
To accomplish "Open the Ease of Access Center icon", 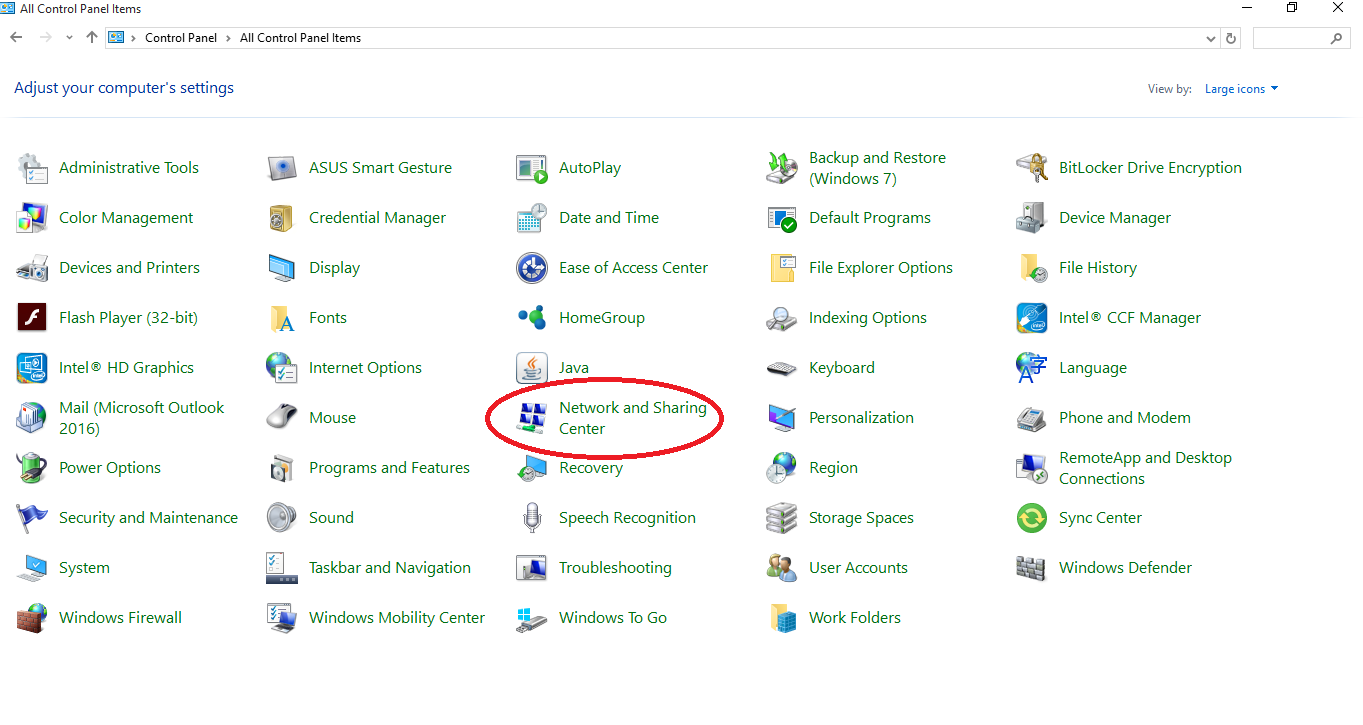I will (532, 268).
